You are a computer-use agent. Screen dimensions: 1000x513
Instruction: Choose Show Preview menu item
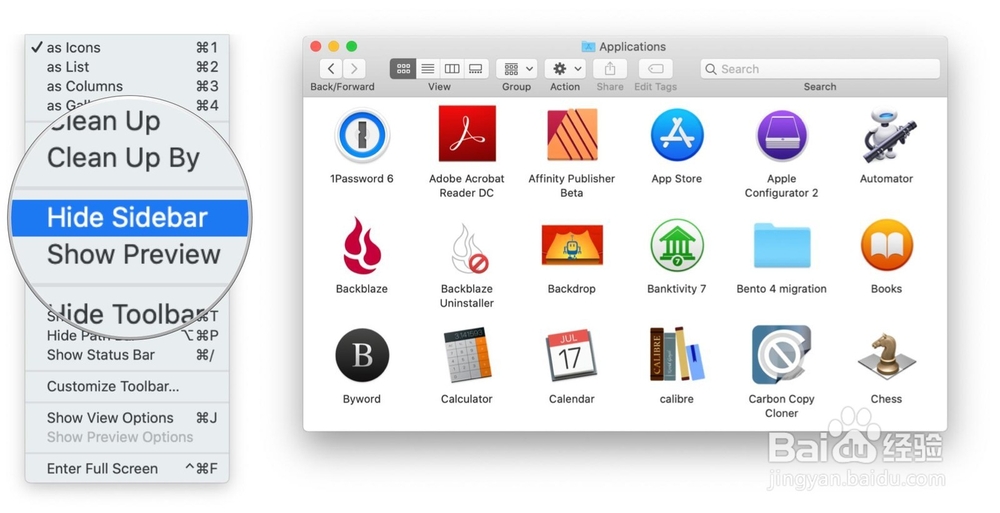point(134,254)
